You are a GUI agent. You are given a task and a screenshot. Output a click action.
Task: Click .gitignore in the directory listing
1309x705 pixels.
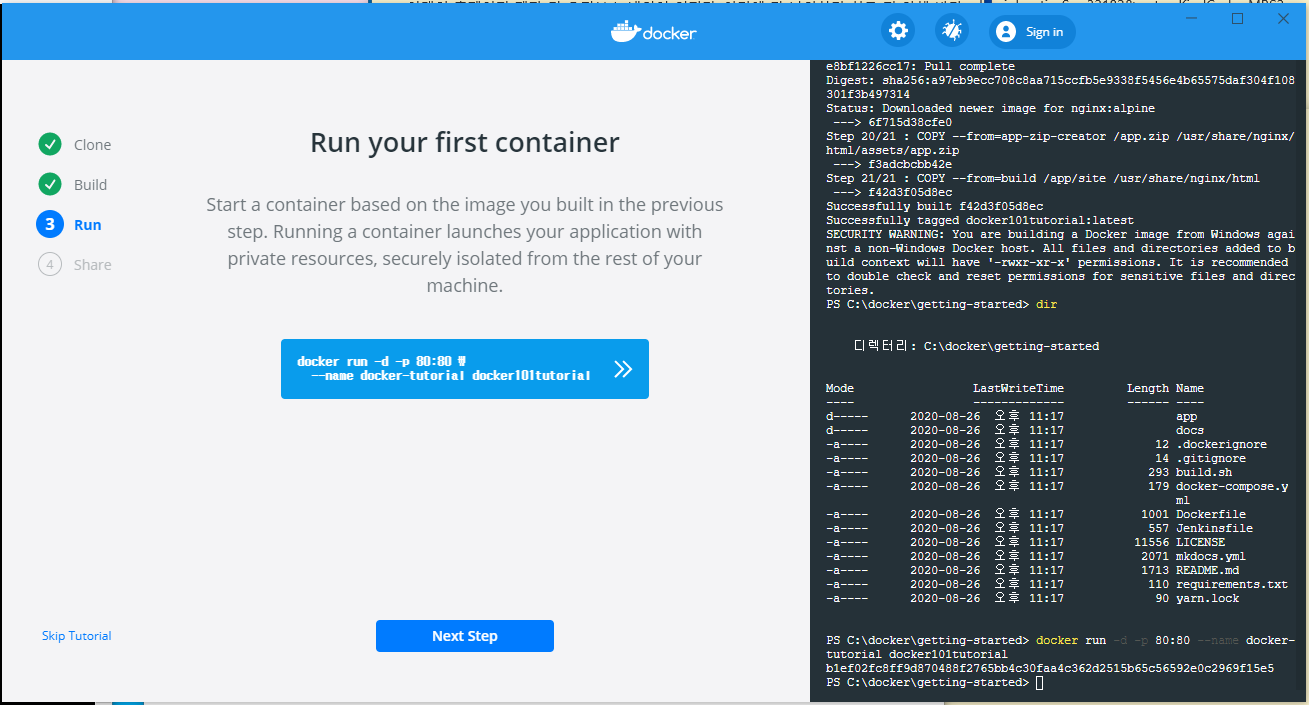(1211, 458)
